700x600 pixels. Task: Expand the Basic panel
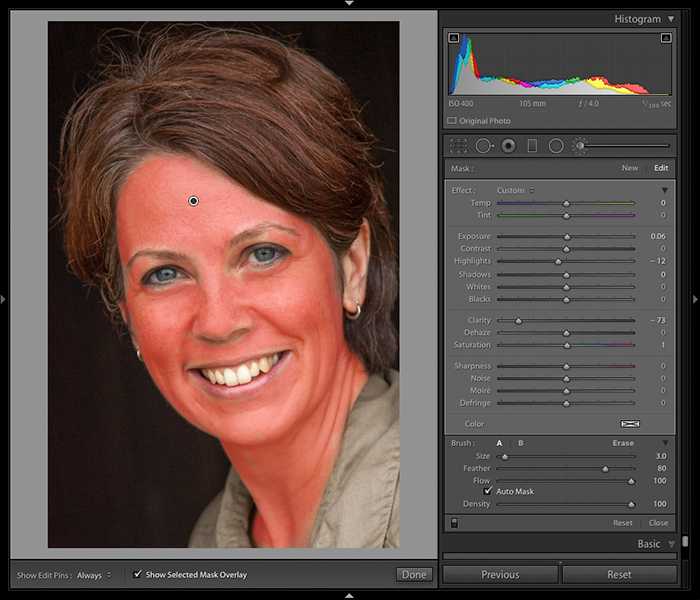(x=671, y=544)
